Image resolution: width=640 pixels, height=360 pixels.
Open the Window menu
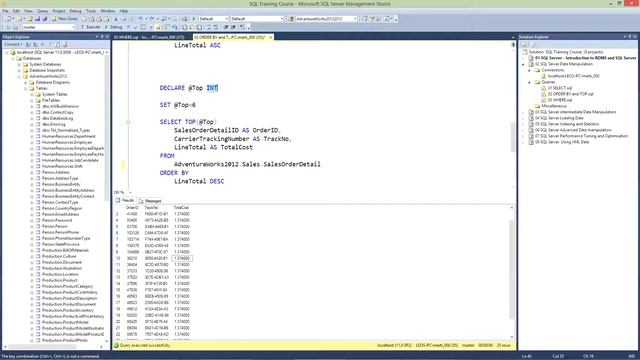[x=107, y=11]
